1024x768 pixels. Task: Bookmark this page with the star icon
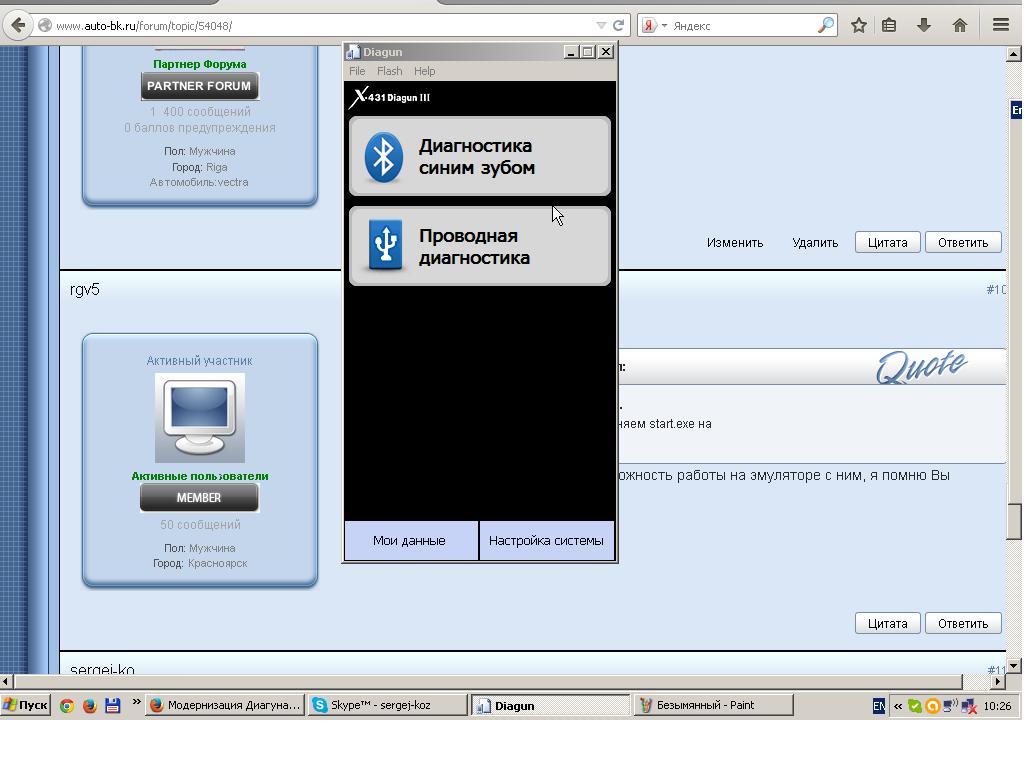(859, 25)
